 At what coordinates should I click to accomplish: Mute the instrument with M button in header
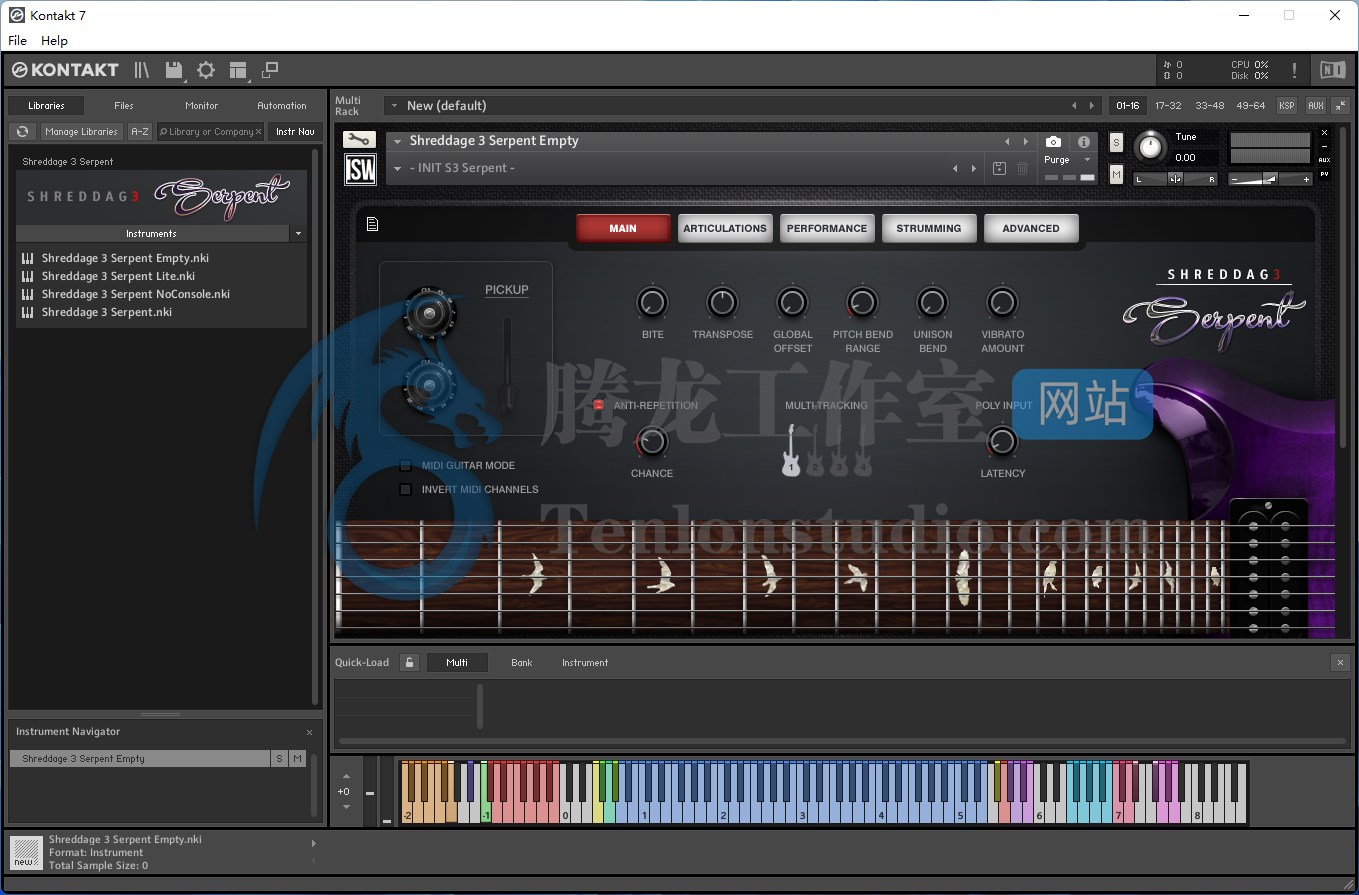tap(1117, 174)
